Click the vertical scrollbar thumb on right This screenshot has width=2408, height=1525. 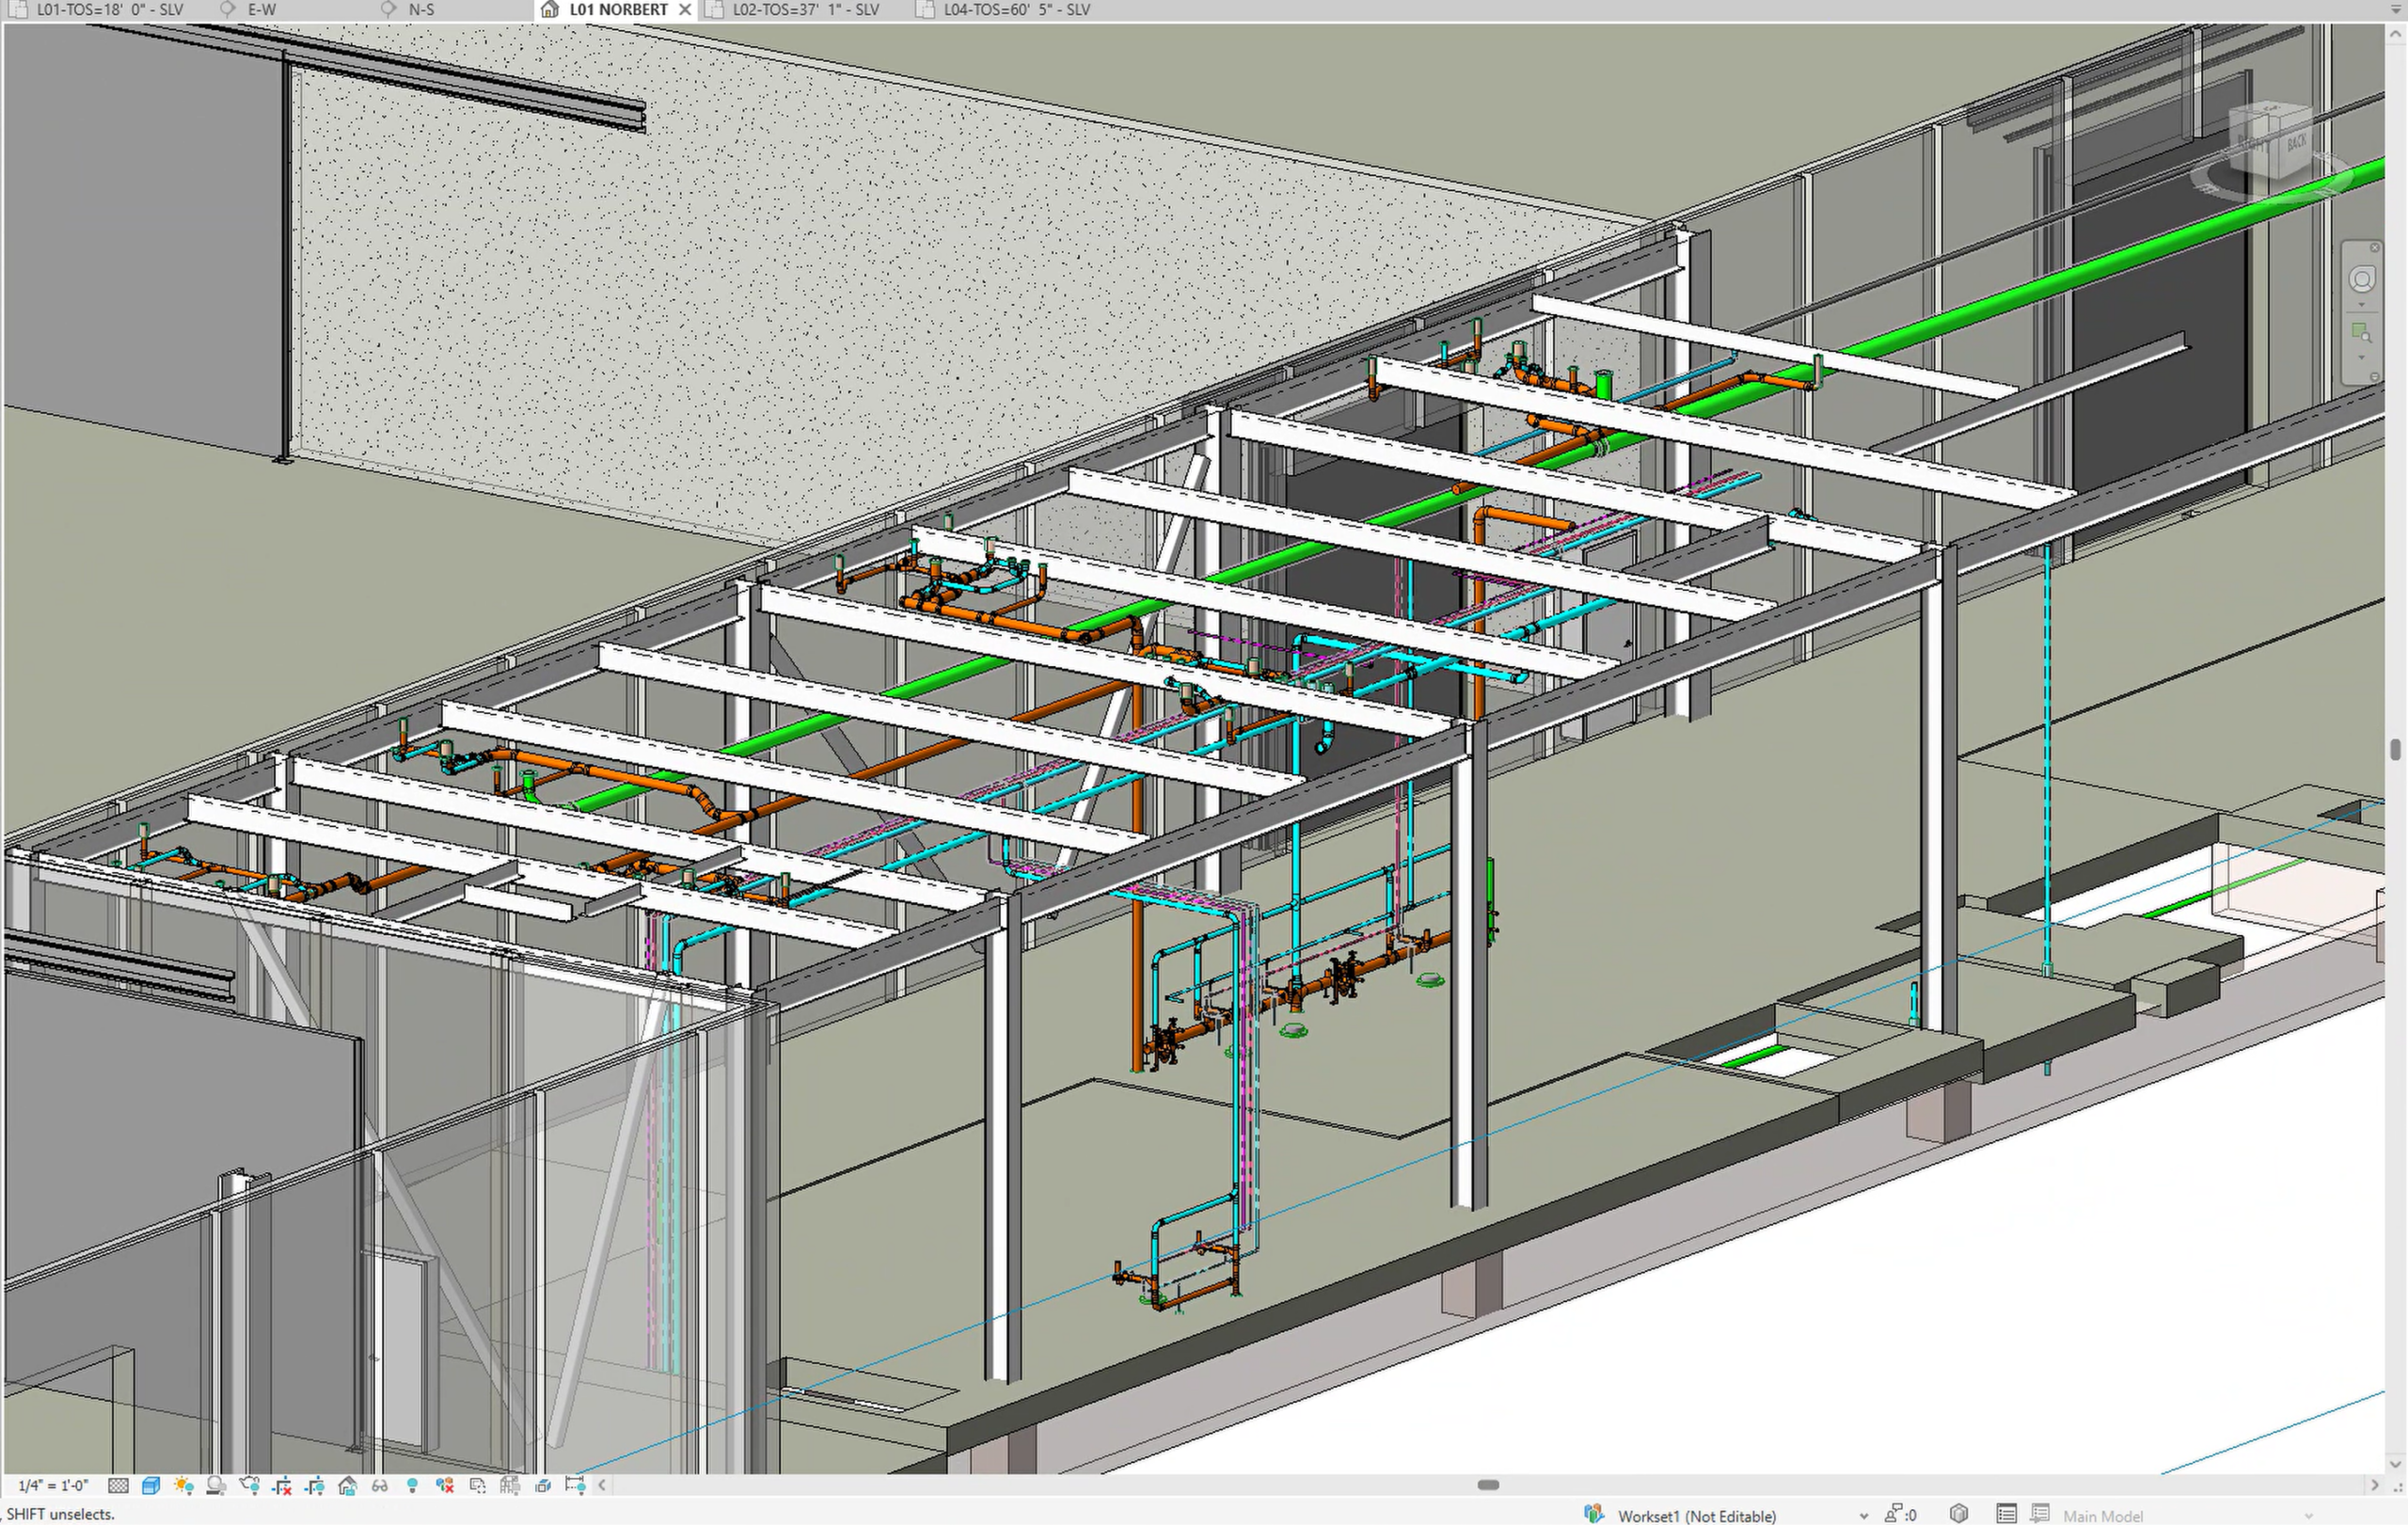point(2395,749)
